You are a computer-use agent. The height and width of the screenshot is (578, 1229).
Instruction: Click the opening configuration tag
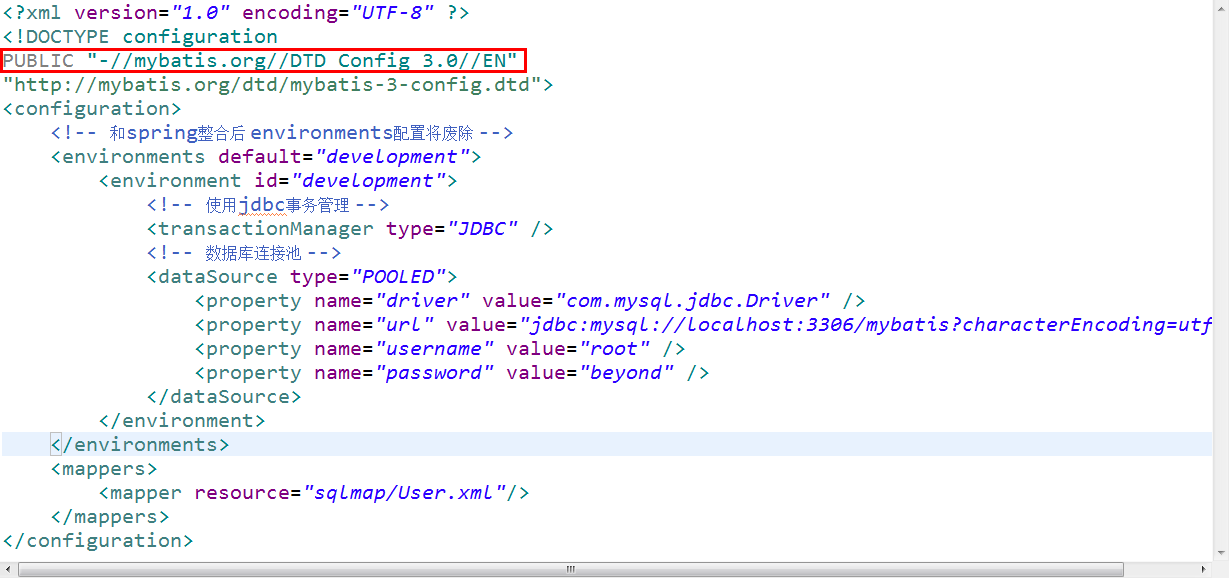[92, 109]
